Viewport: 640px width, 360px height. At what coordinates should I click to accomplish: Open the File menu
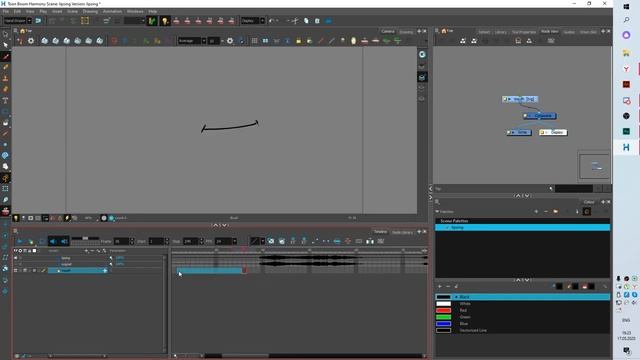click(x=6, y=11)
